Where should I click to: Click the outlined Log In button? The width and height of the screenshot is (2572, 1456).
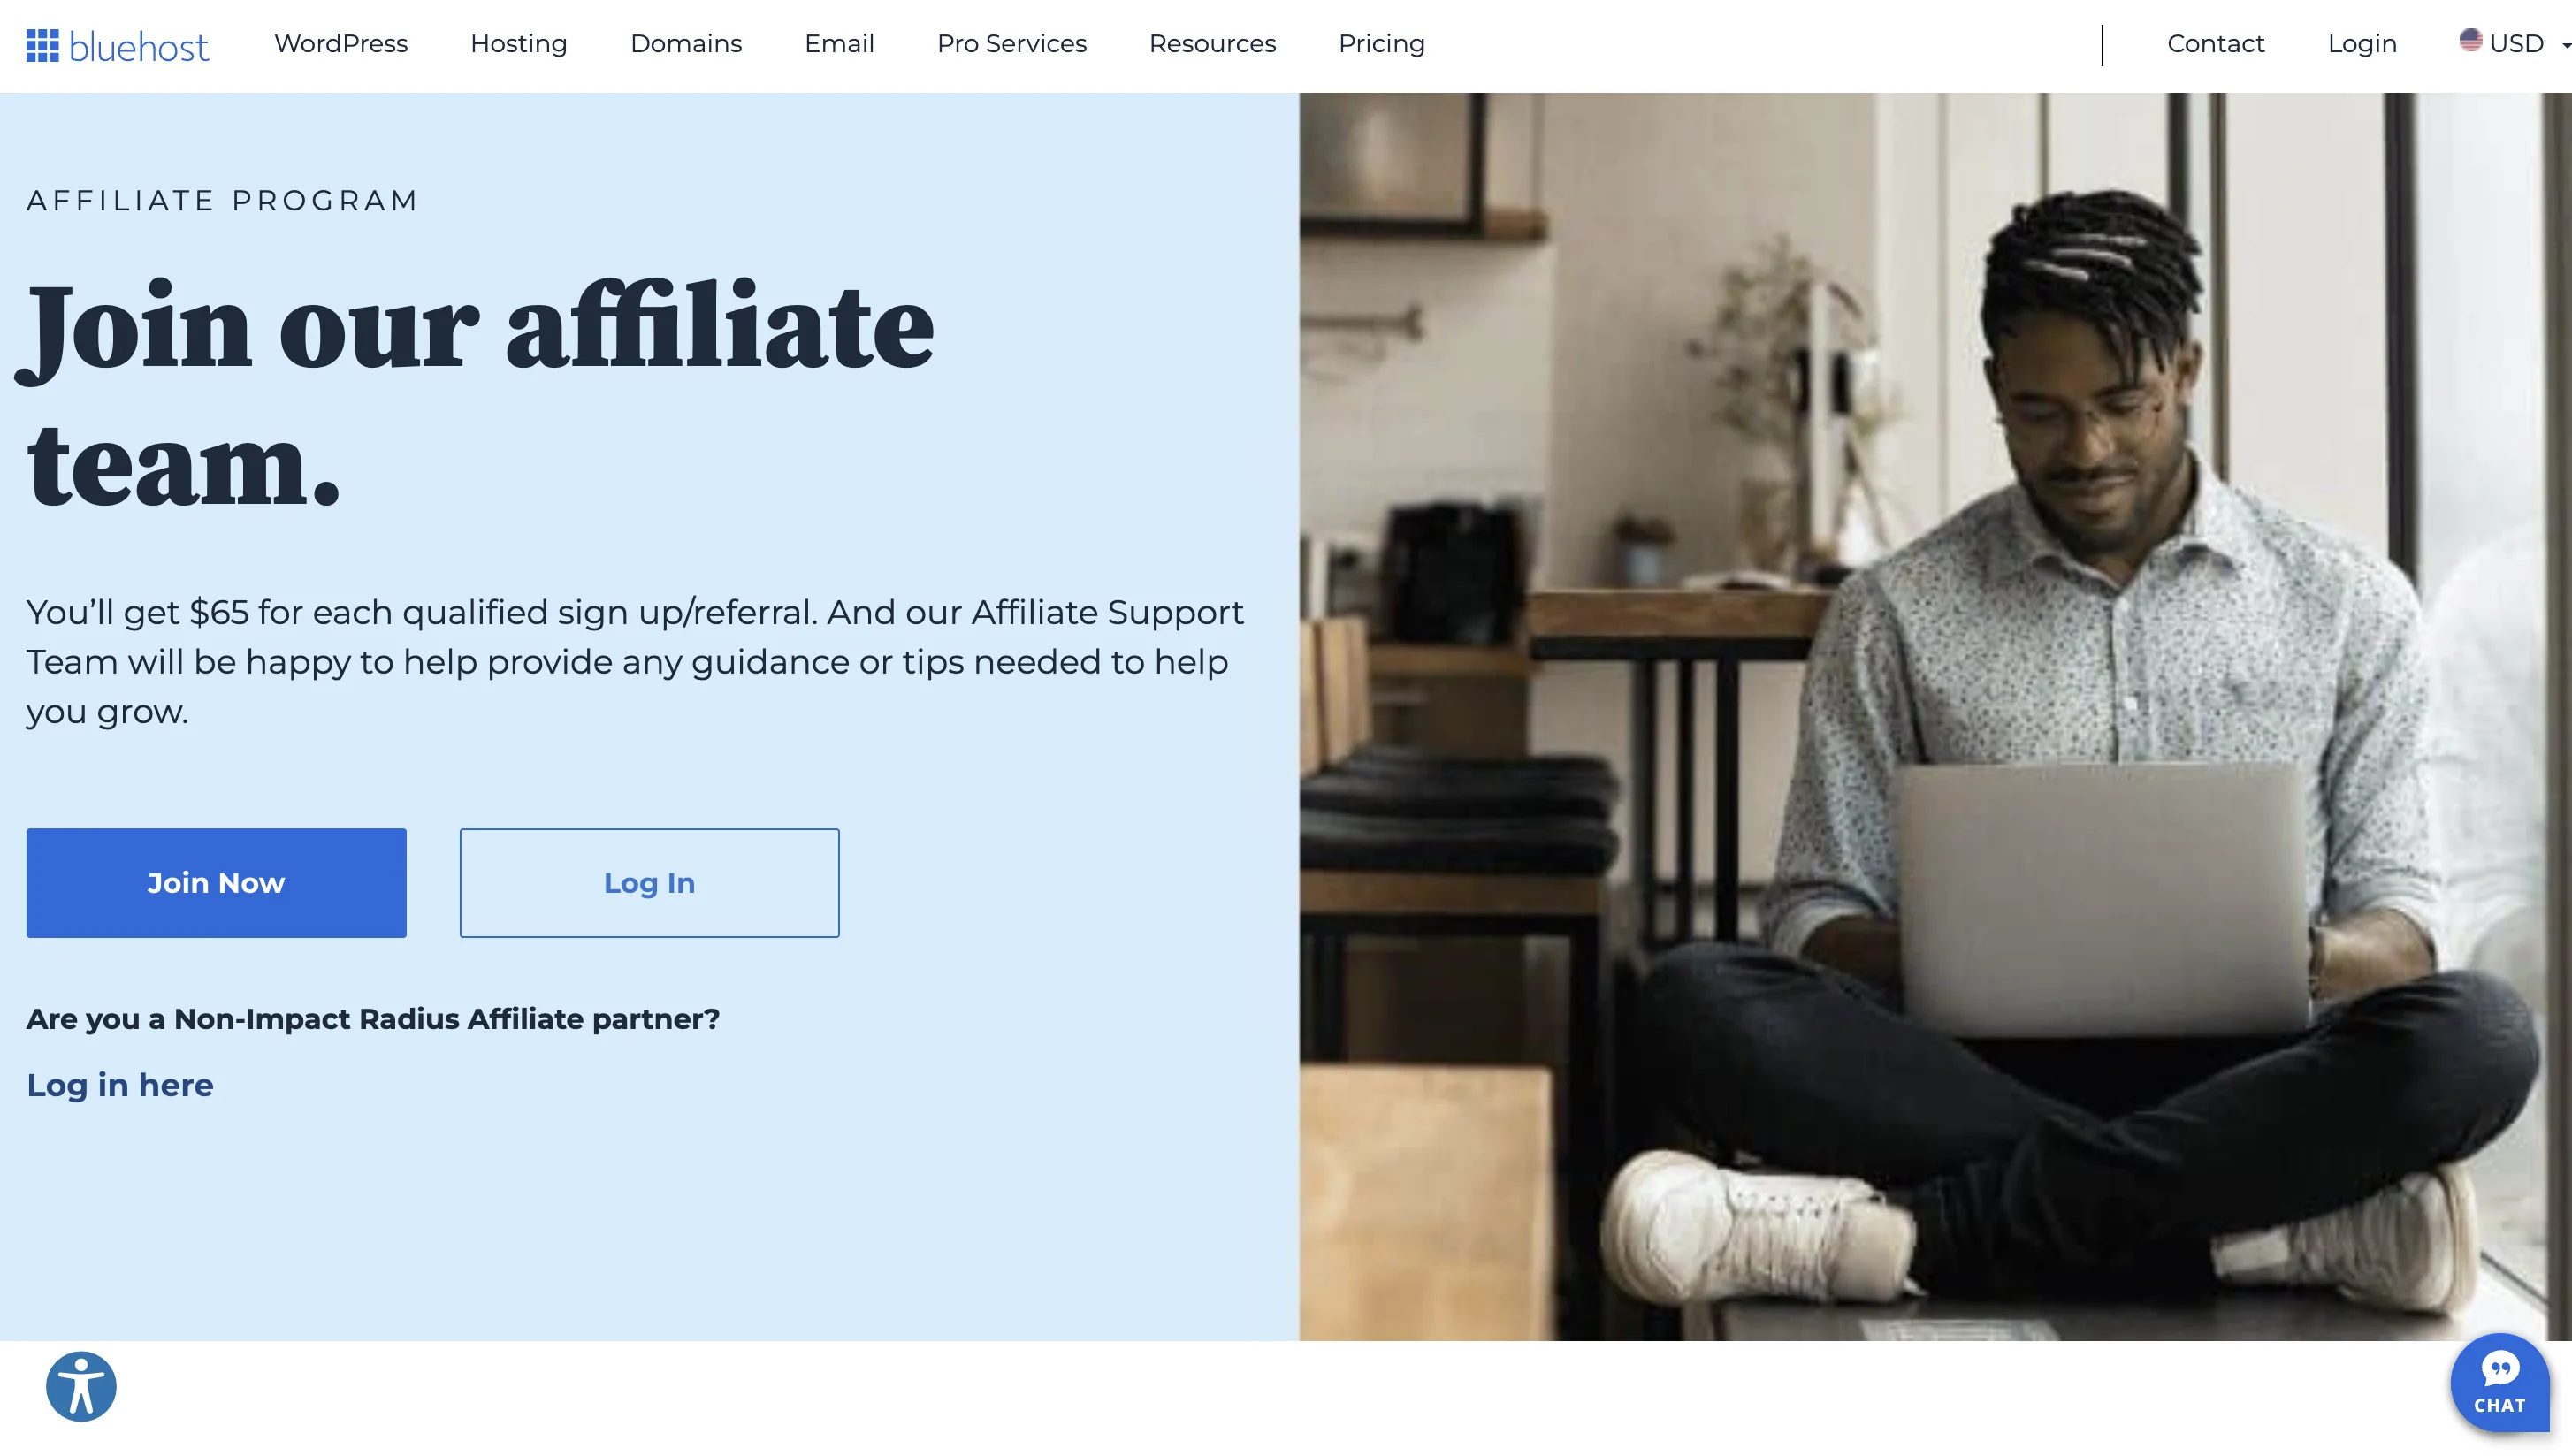(x=649, y=882)
